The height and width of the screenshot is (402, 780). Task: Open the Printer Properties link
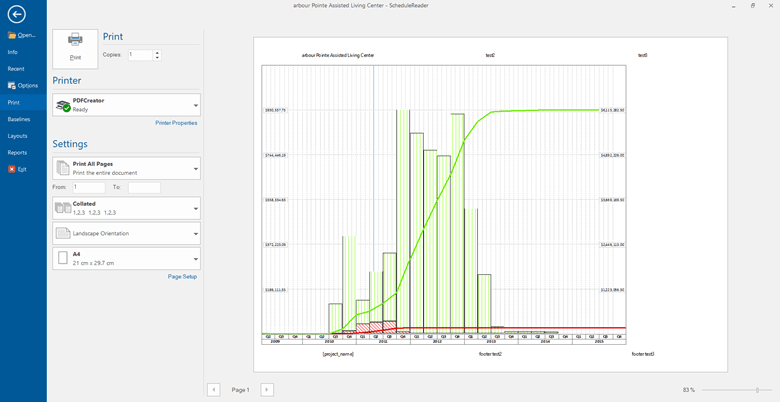point(176,123)
